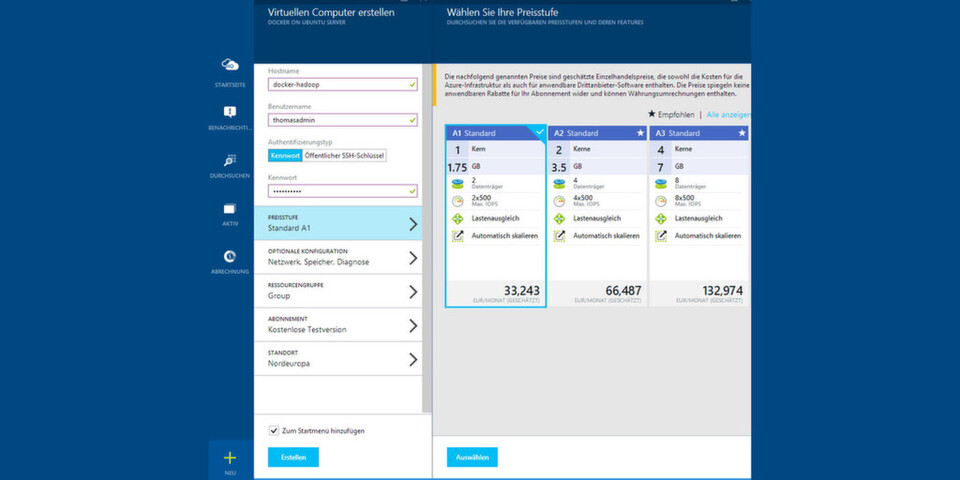Viewport: 960px width, 480px height.
Task: Click the Auswählen button
Action: coord(472,457)
